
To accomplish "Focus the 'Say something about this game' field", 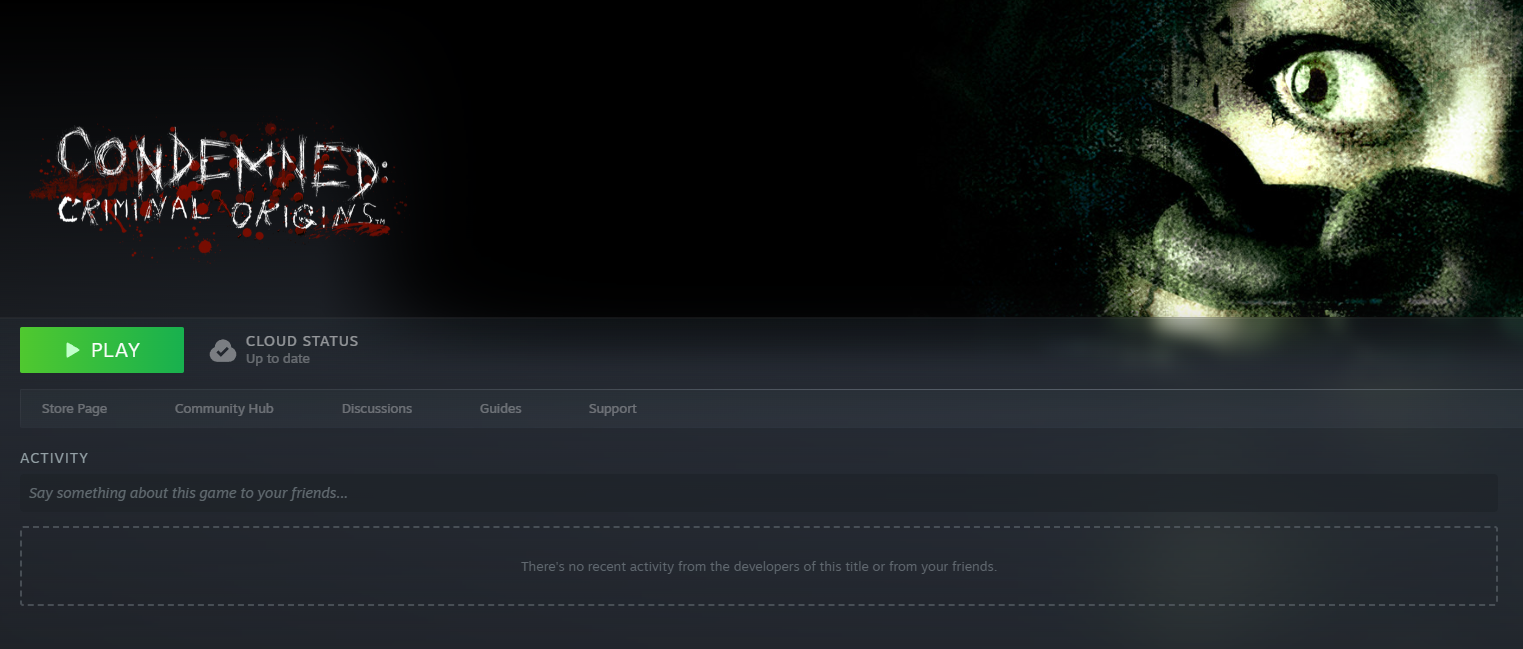I will 758,493.
